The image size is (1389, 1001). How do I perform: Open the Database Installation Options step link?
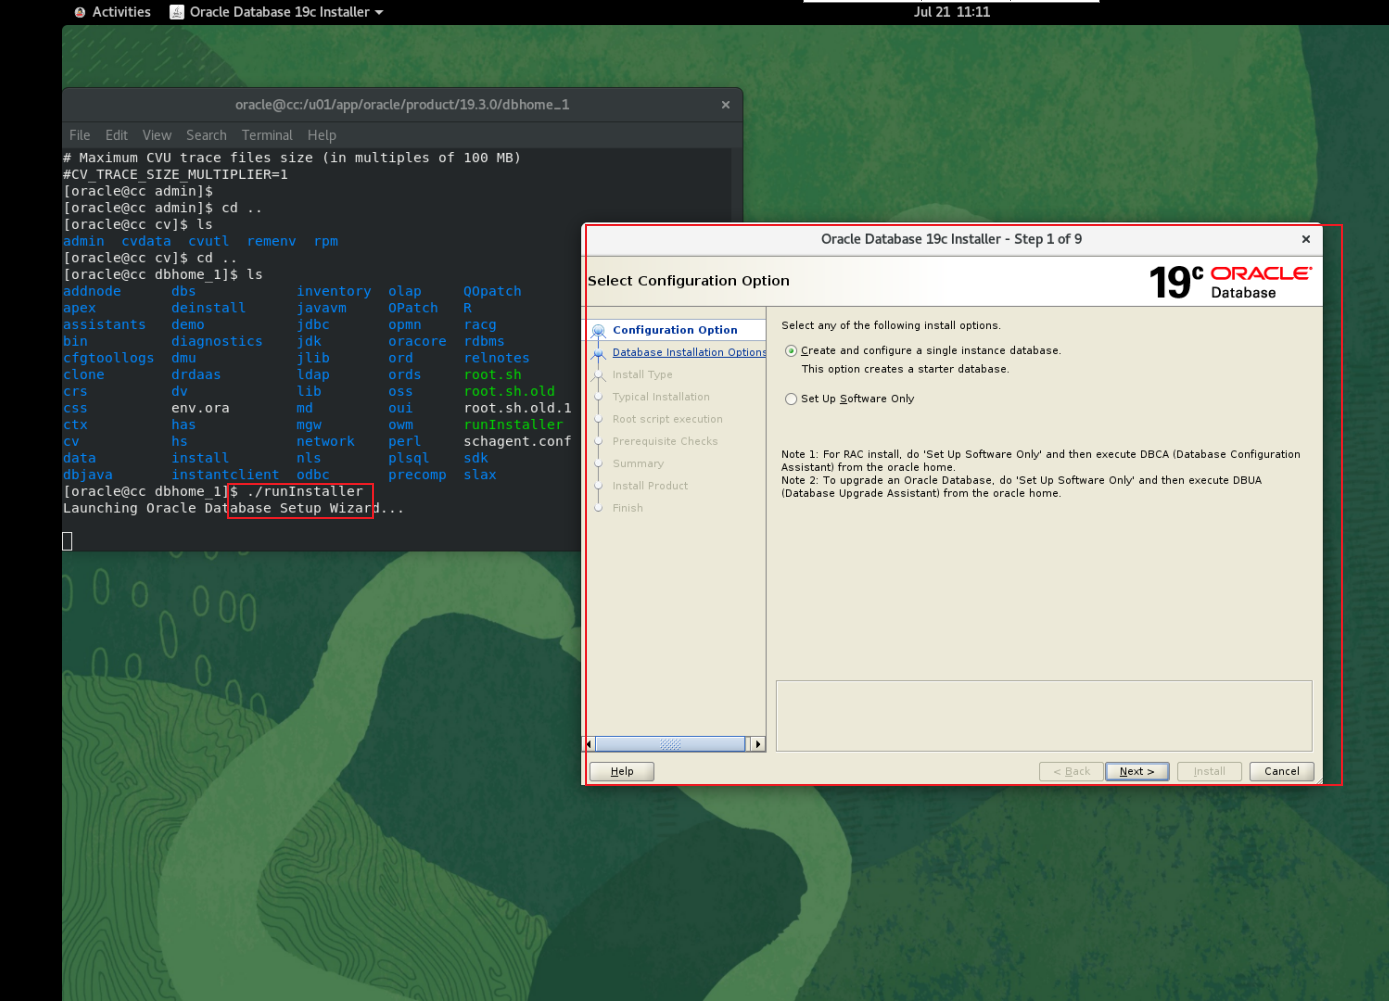688,353
